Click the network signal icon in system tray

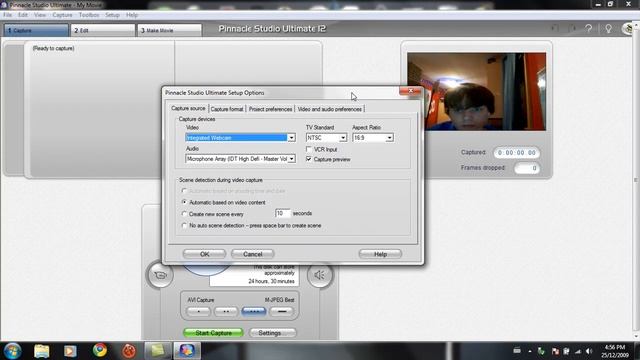pyautogui.click(x=578, y=351)
